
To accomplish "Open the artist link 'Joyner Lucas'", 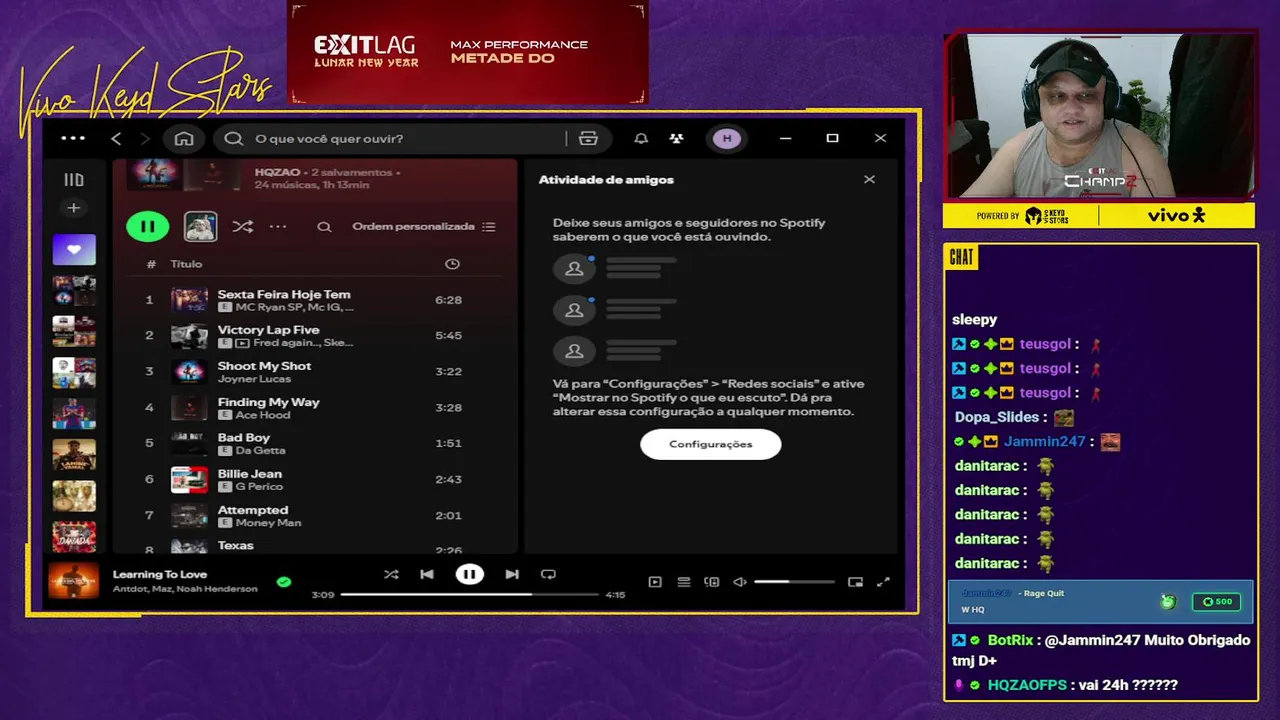I will click(254, 379).
